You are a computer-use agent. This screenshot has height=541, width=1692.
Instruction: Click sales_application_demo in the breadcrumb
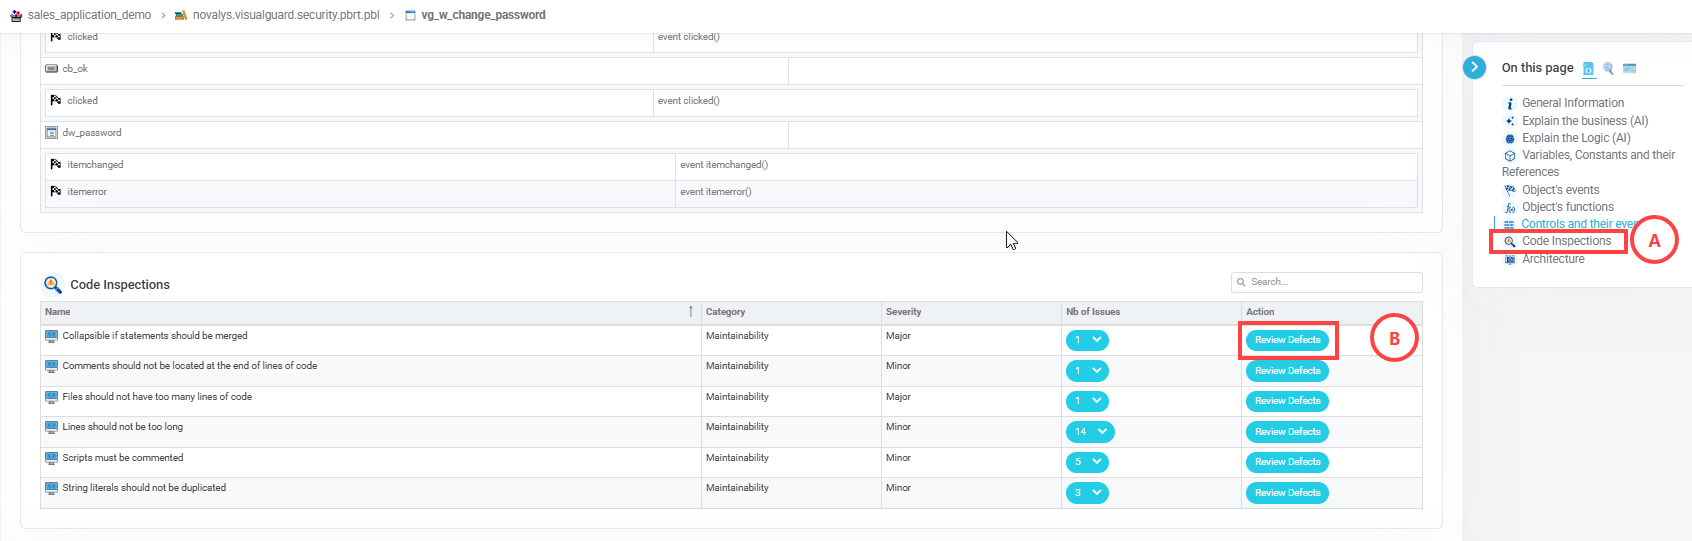pos(89,15)
